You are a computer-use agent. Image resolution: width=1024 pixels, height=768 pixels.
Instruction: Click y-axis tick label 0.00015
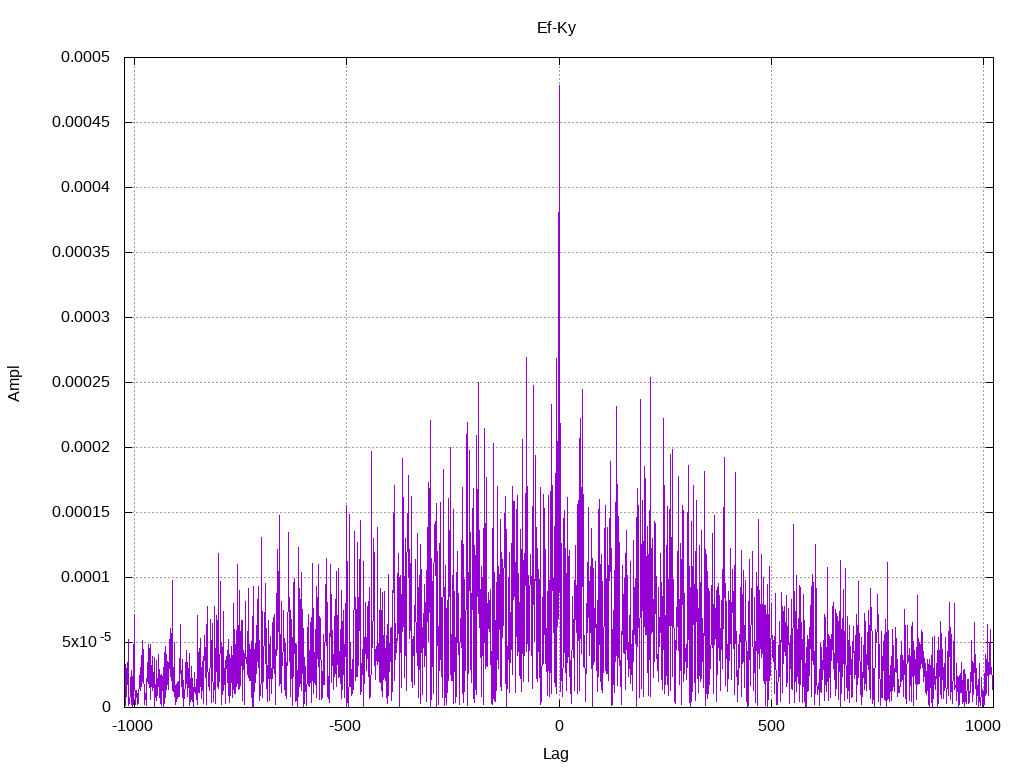[81, 512]
